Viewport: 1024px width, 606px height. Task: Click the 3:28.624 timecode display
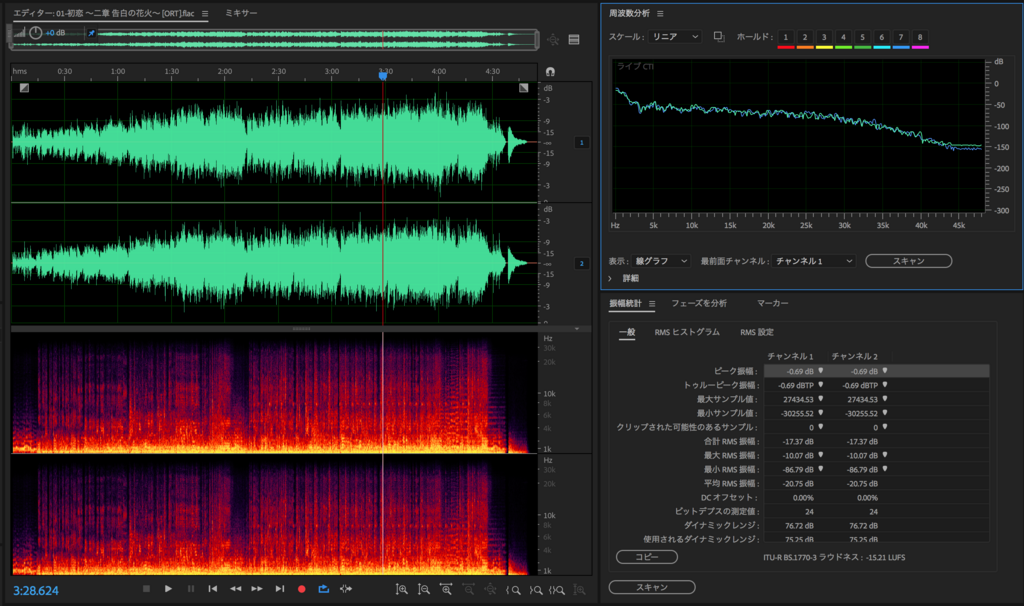(x=36, y=591)
